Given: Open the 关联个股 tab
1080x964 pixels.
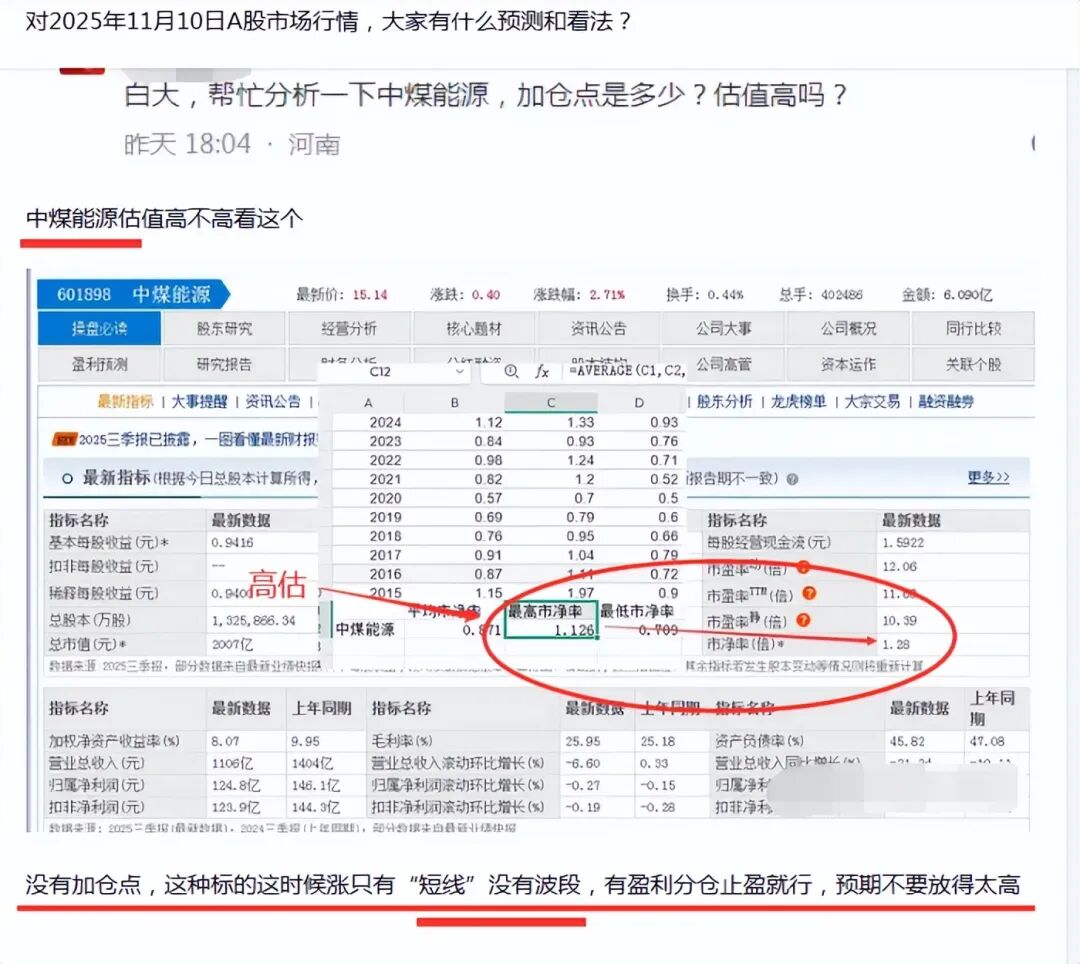Looking at the screenshot, I should (973, 364).
